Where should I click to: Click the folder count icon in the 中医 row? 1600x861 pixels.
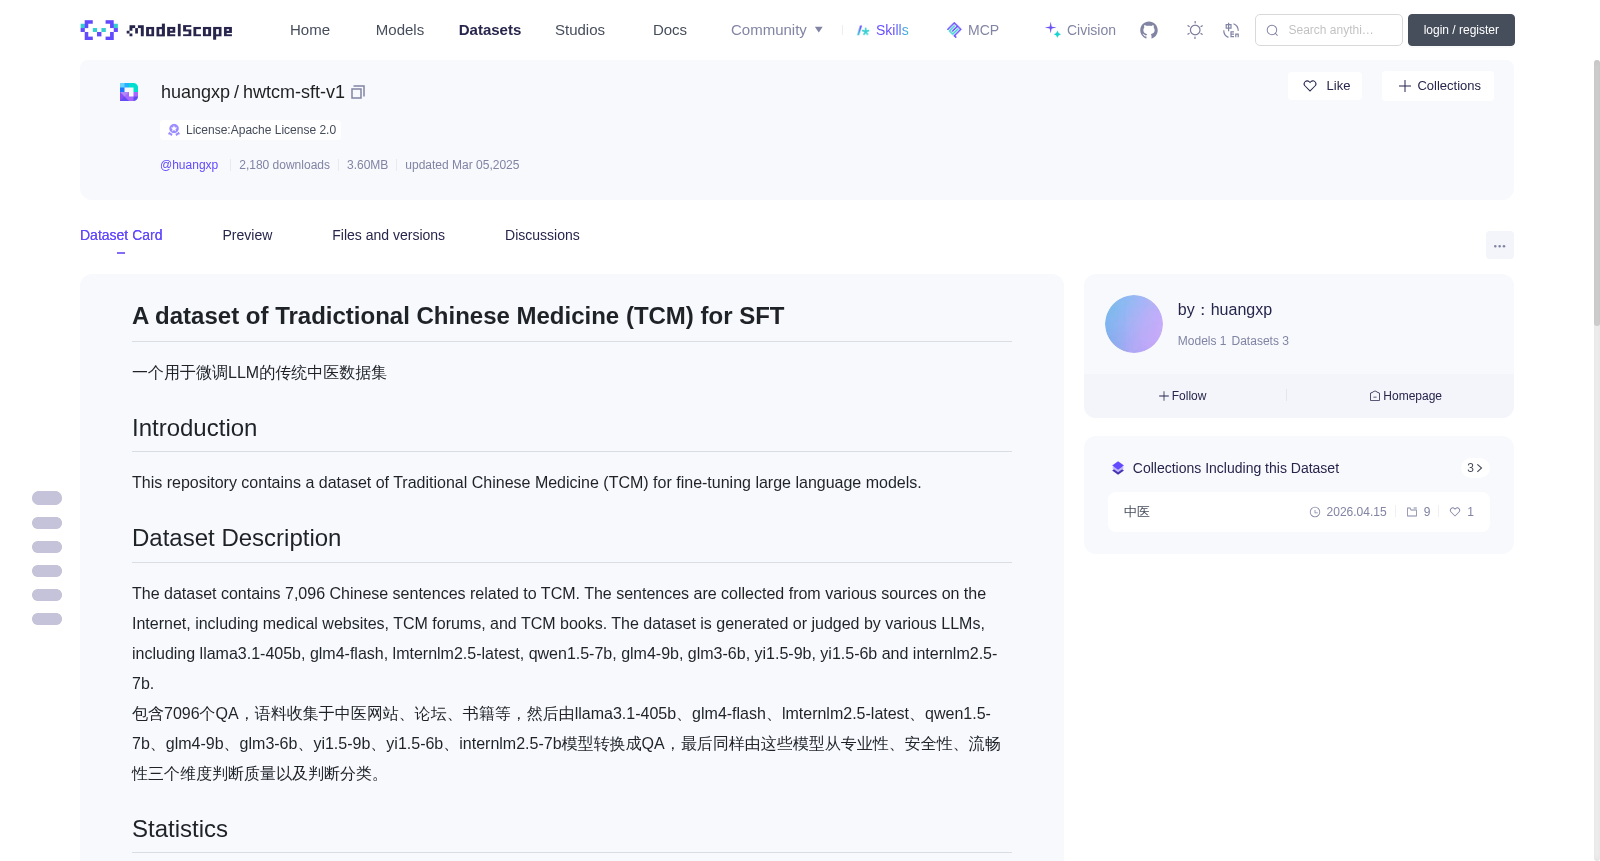pyautogui.click(x=1412, y=512)
